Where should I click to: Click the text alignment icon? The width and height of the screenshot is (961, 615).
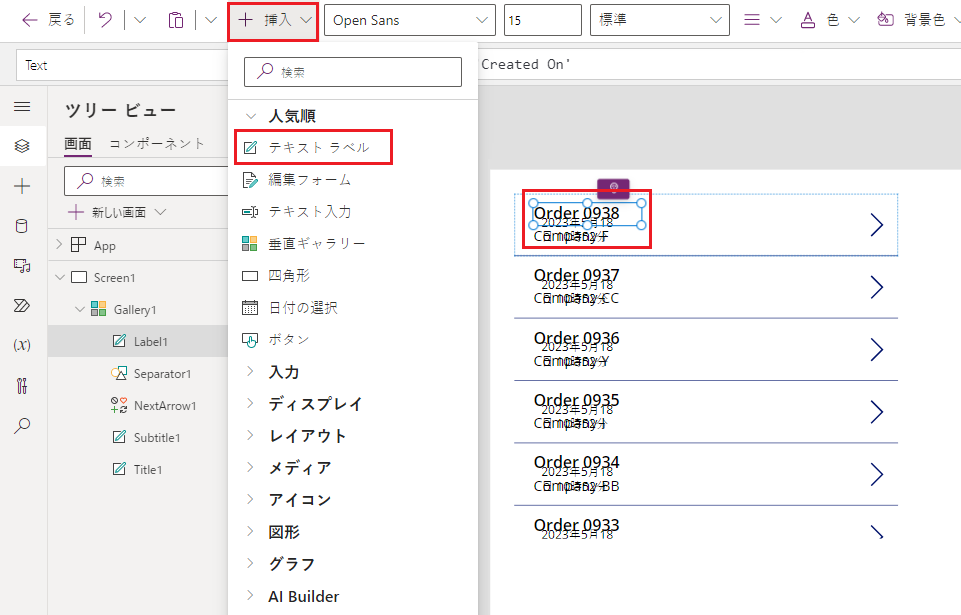(752, 20)
